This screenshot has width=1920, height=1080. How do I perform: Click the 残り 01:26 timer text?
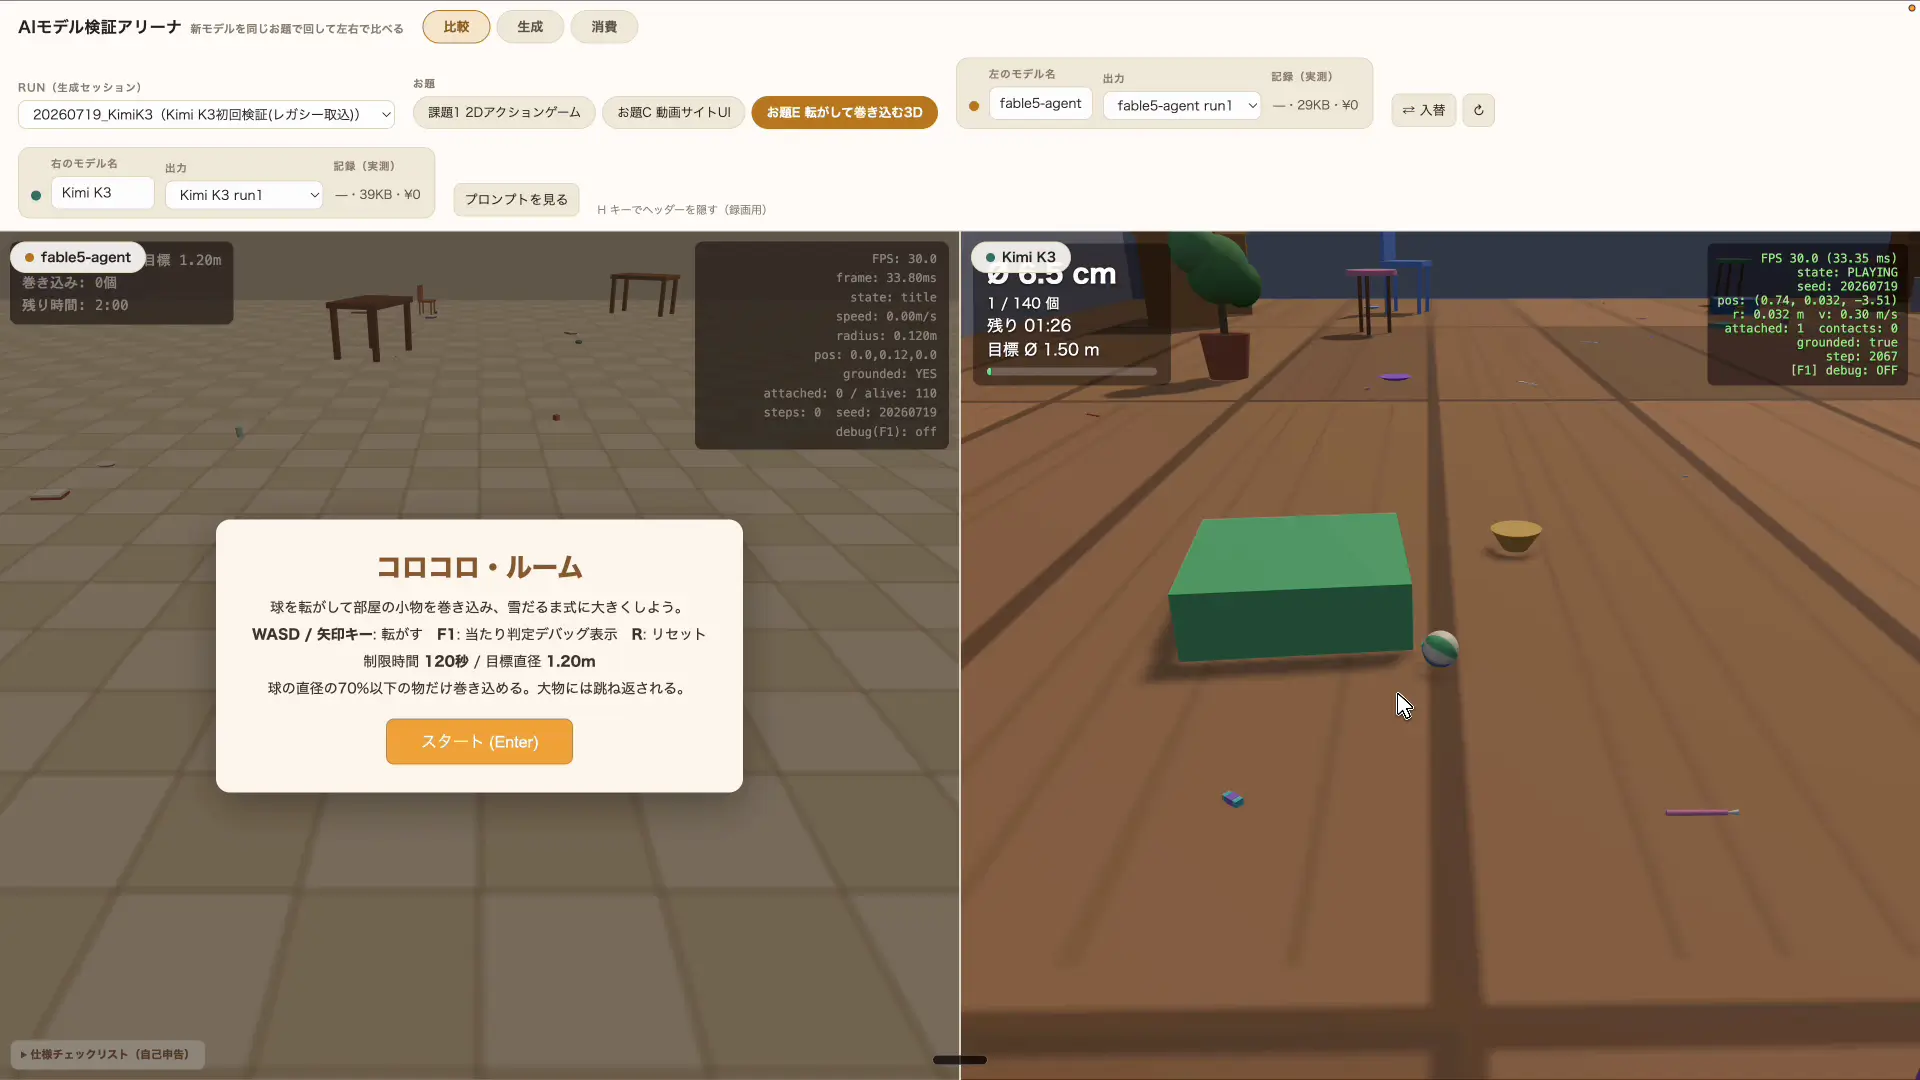(1029, 326)
